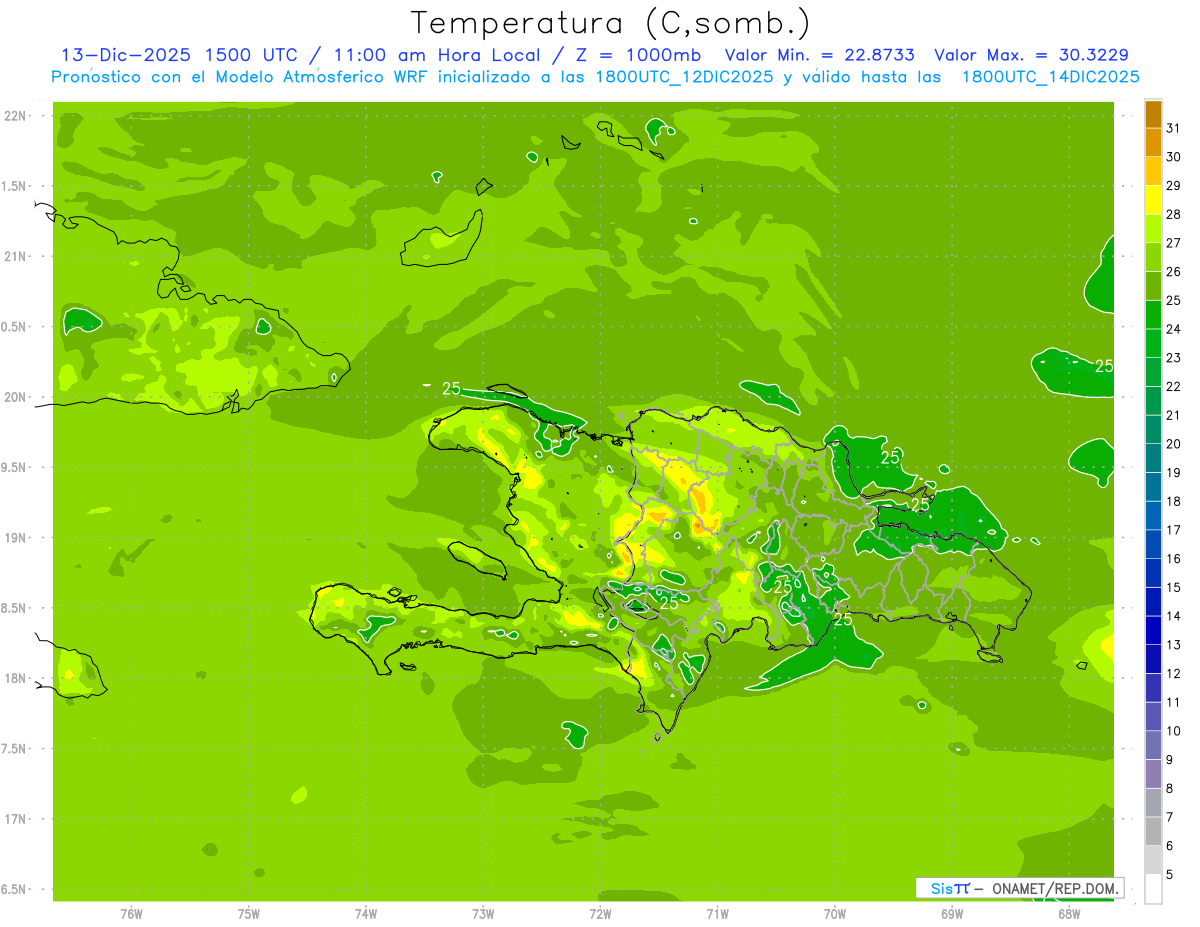Click the '17N' latitude label
1200x927 pixels.
point(14,819)
